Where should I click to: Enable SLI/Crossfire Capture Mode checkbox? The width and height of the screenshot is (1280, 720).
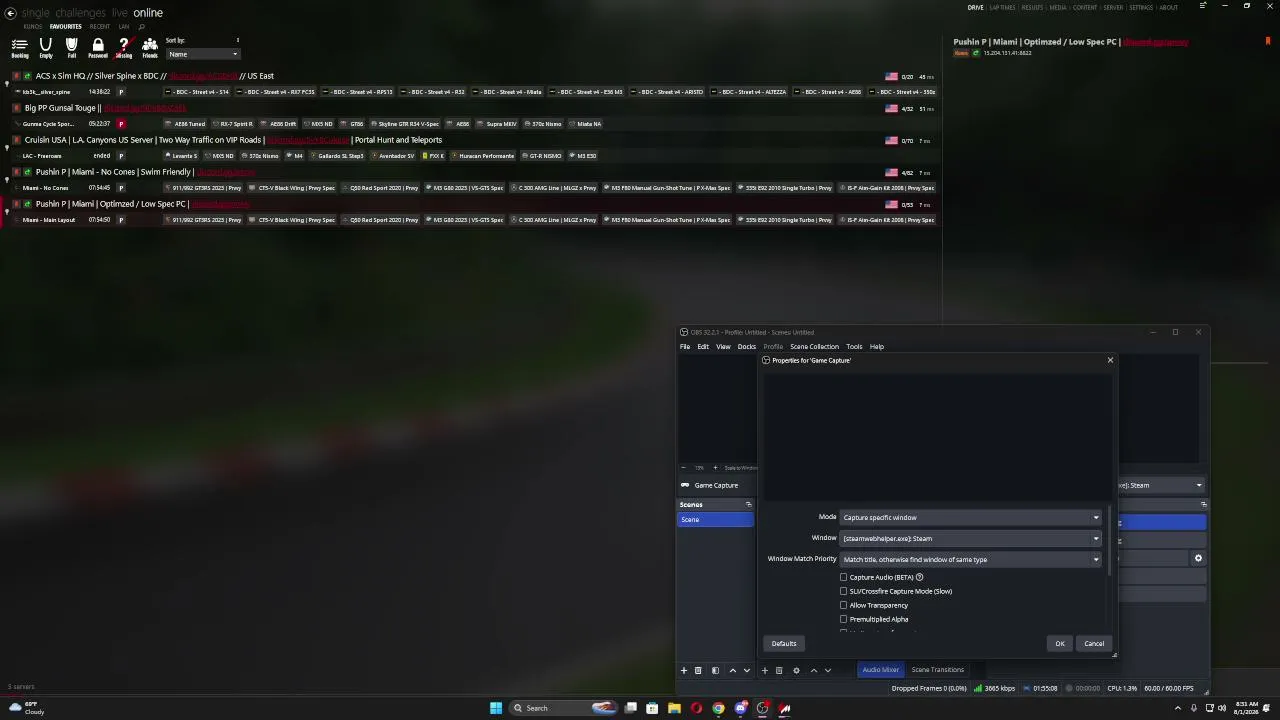point(843,591)
